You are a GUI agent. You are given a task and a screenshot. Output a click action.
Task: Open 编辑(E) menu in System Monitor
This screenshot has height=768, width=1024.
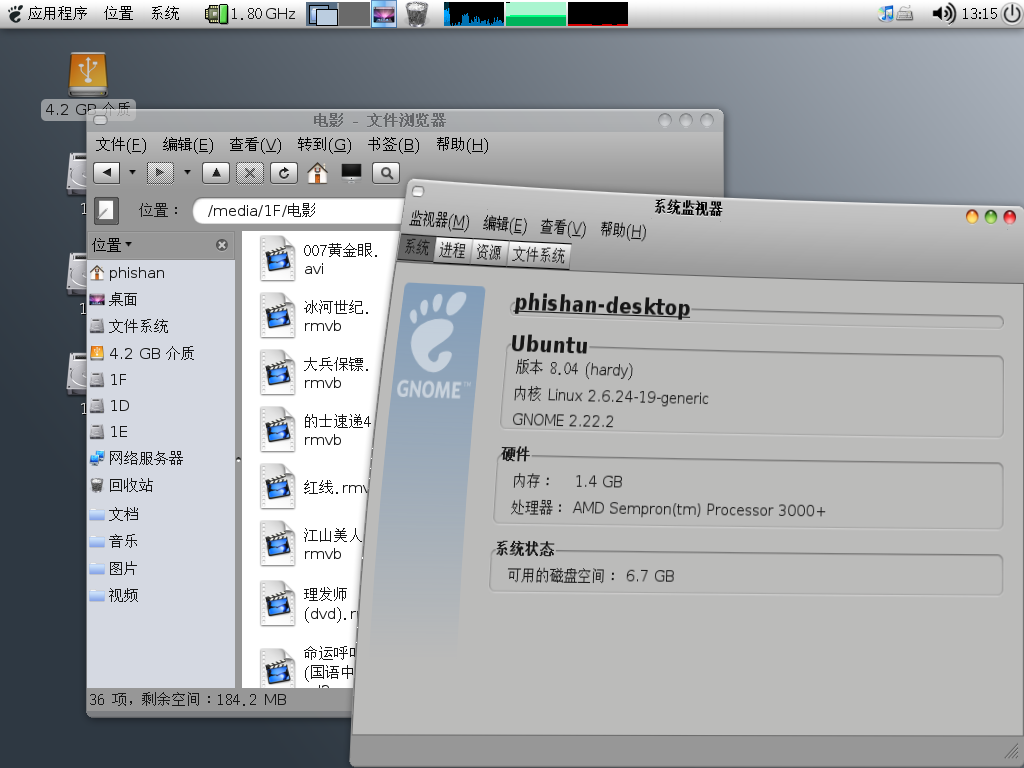click(x=505, y=224)
